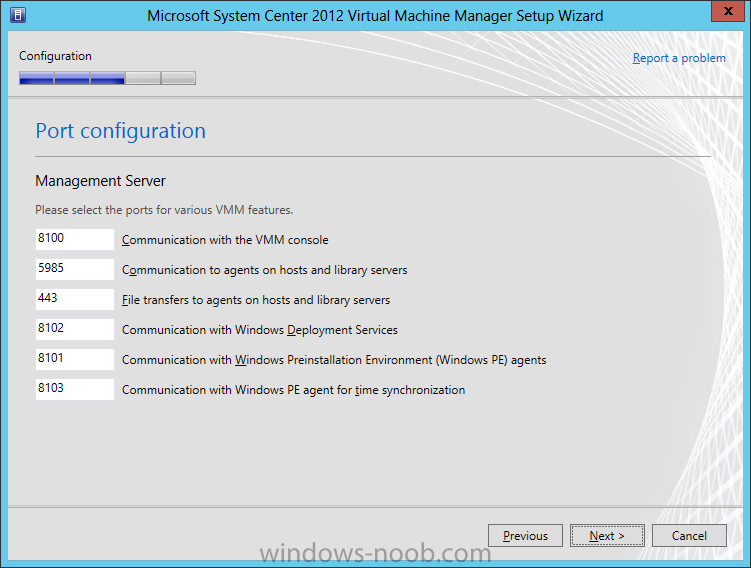Edit the agents communication port field 5985
Viewport: 751px width, 568px height.
(75, 269)
